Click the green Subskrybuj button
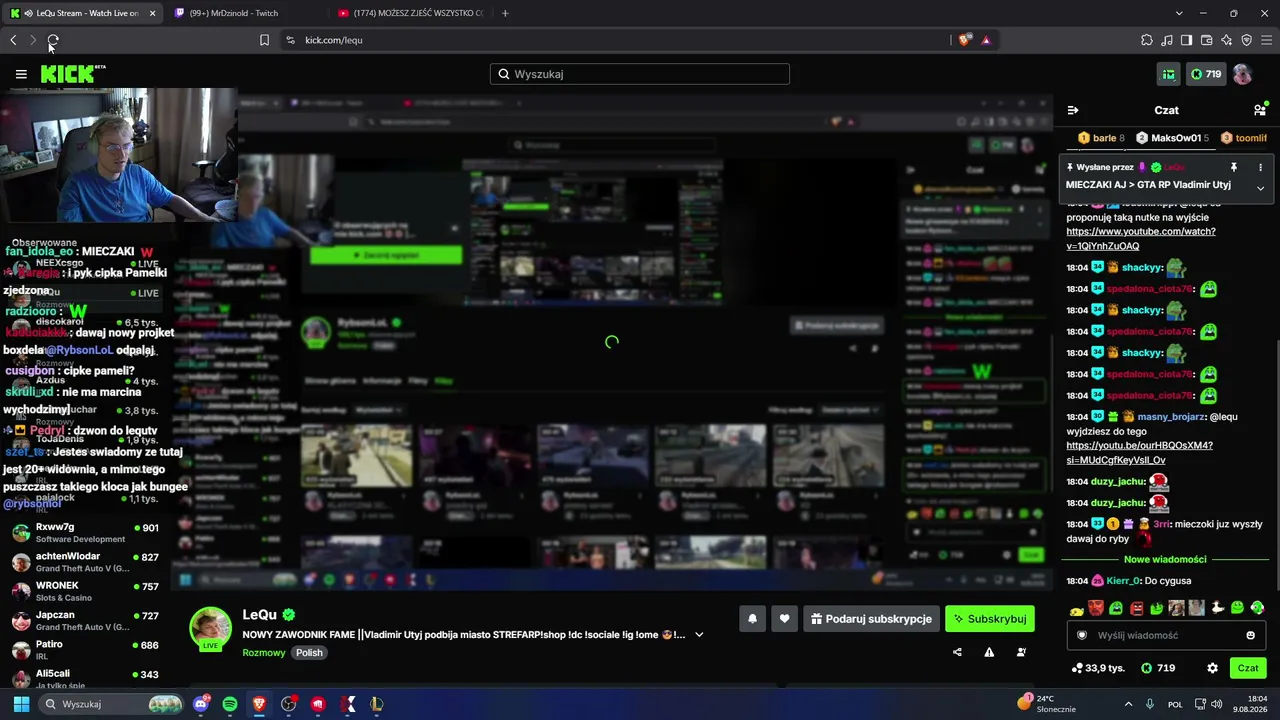The width and height of the screenshot is (1280, 720). pyautogui.click(x=990, y=619)
